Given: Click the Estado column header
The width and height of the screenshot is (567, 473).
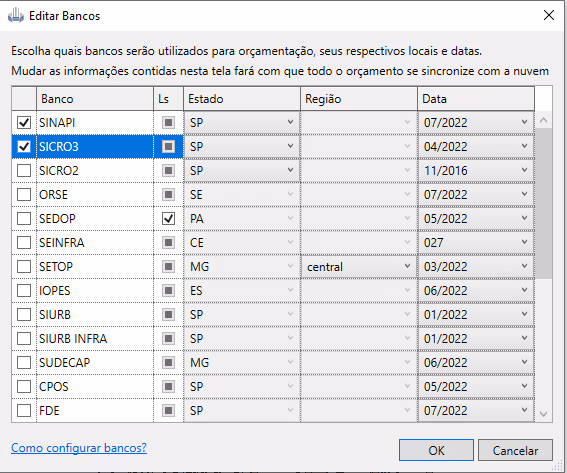Looking at the screenshot, I should click(242, 99).
